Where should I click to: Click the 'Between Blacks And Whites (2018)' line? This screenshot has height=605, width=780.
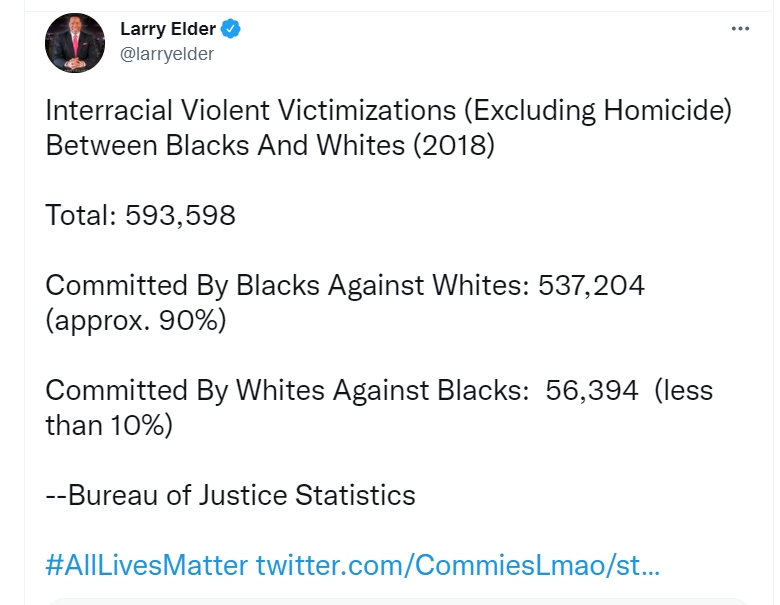tap(270, 146)
